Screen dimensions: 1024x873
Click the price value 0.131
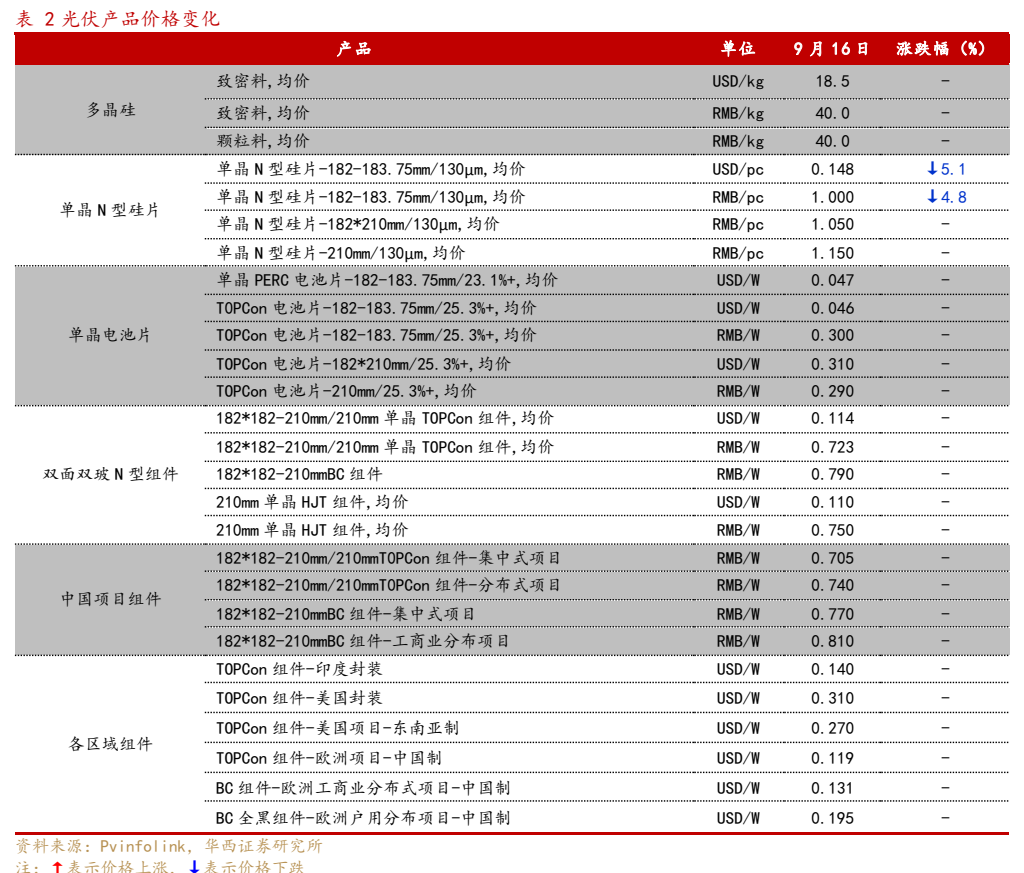pos(833,789)
